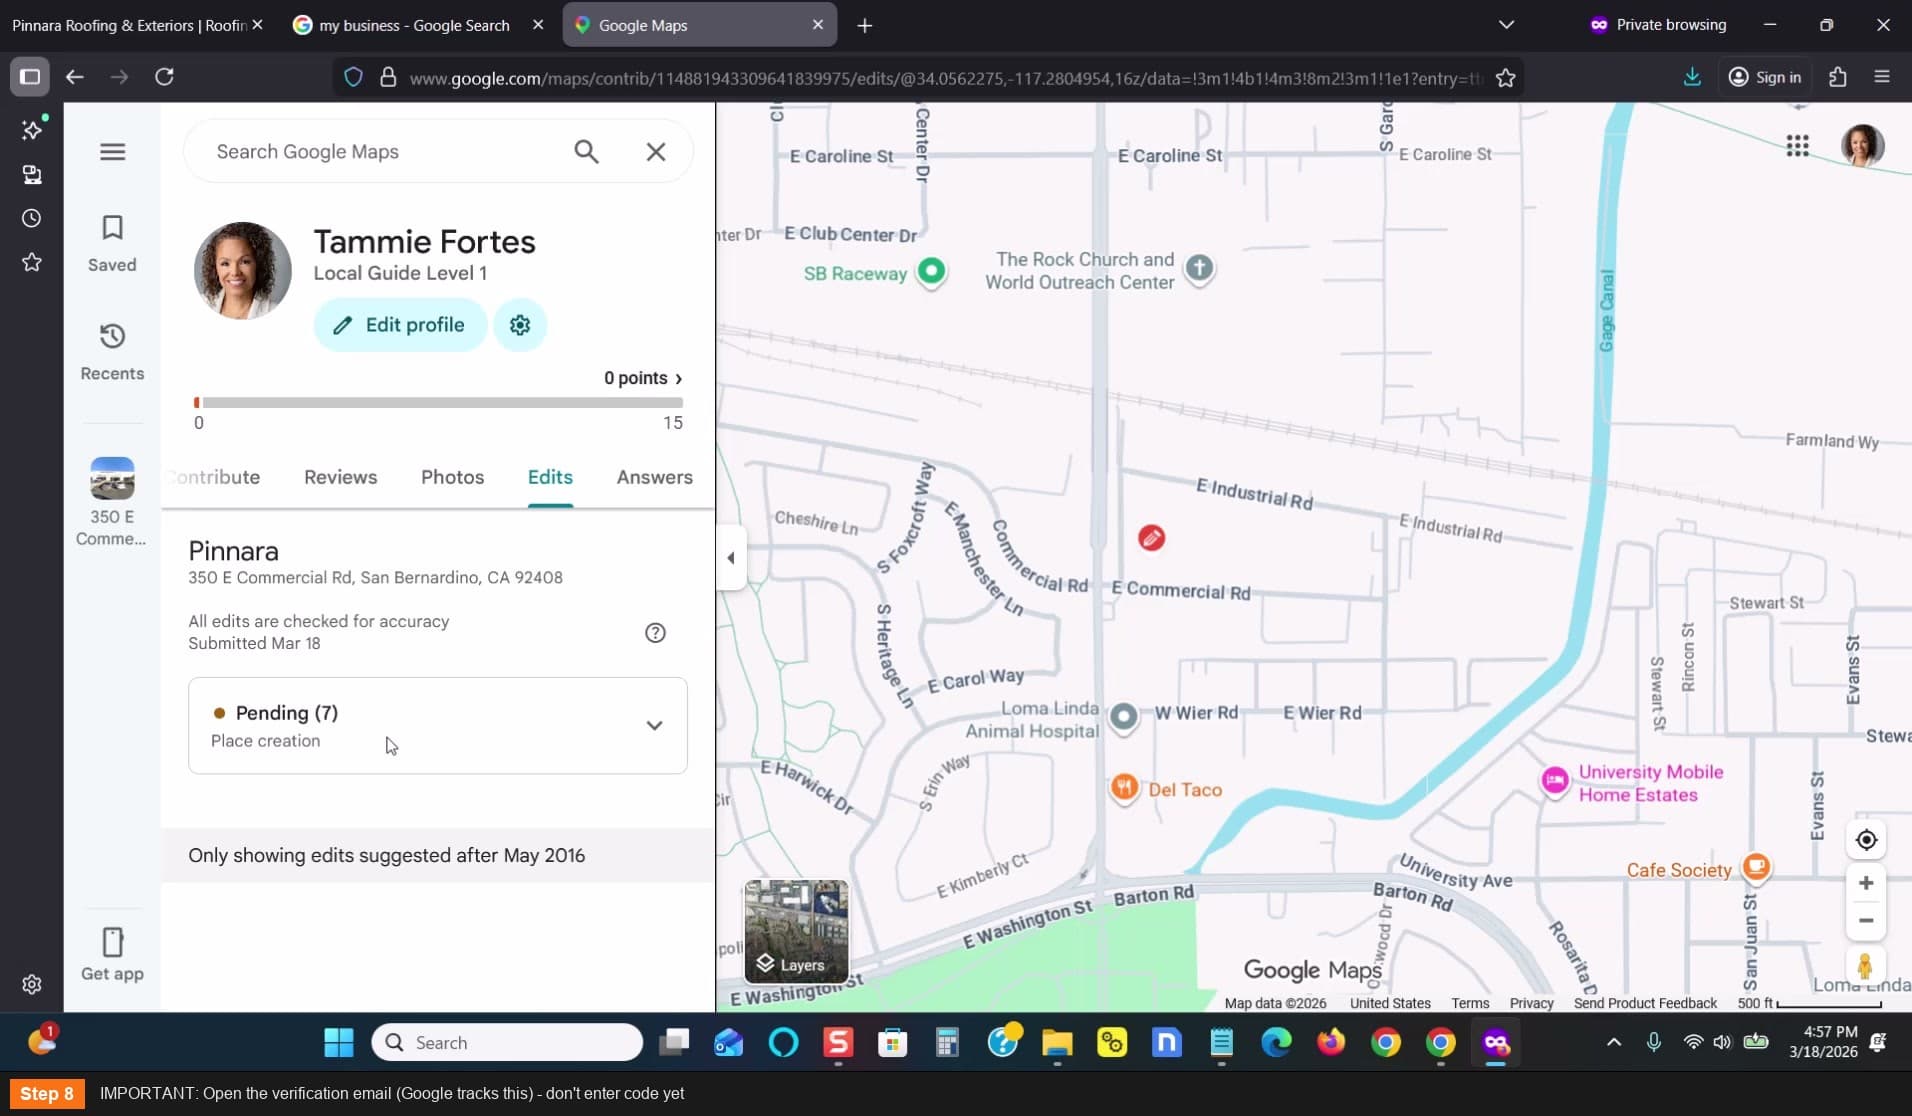Select the SB Raceway map pin
Viewport: 1912px width, 1116px height.
tap(932, 271)
